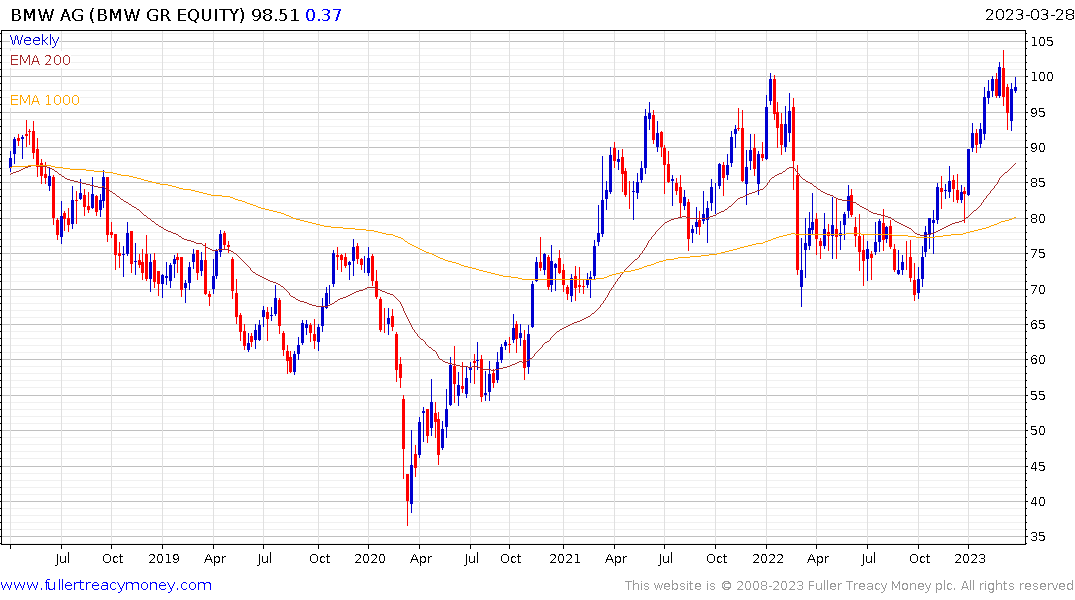Click the 75 price axis label
The height and width of the screenshot is (600, 1075).
1038,254
